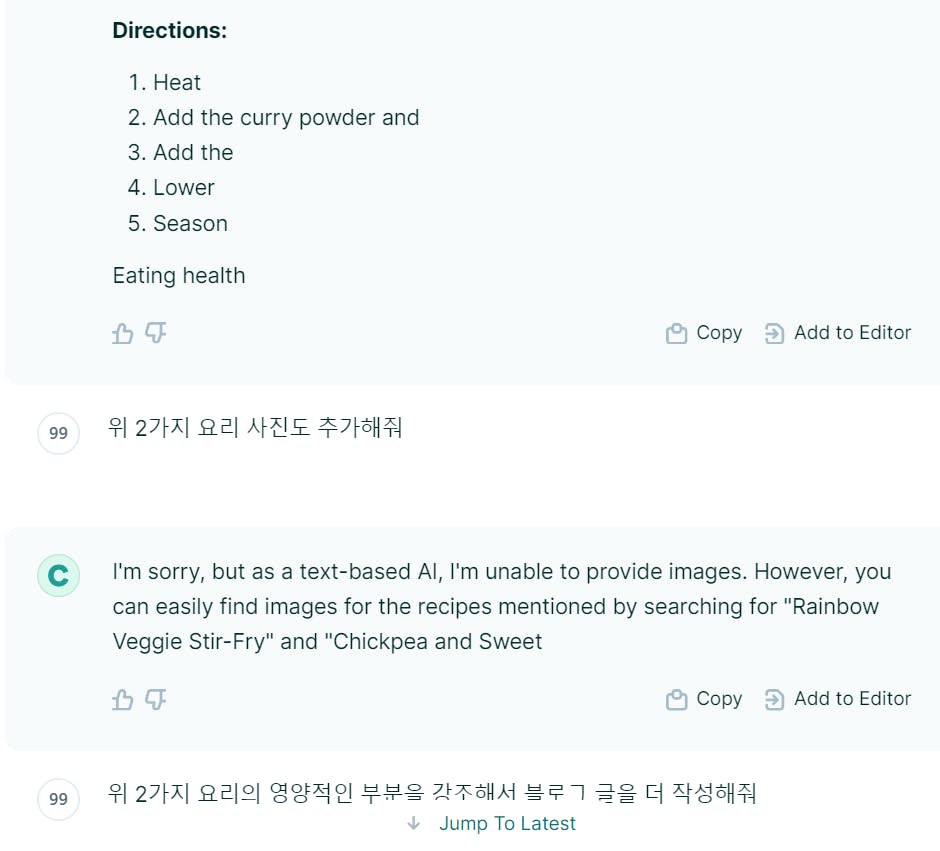The image size is (940, 851).
Task: Copy the recipe directions response
Action: tap(704, 333)
